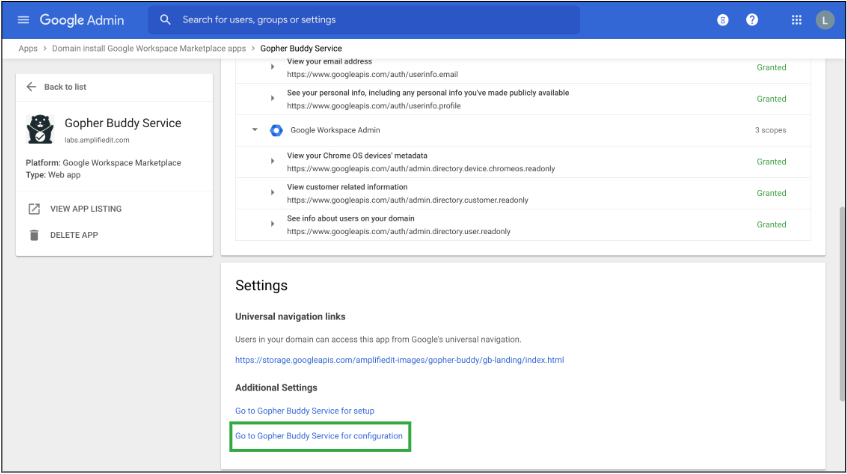The width and height of the screenshot is (847, 474).
Task: Click the 3 scopes label
Action: coord(770,130)
